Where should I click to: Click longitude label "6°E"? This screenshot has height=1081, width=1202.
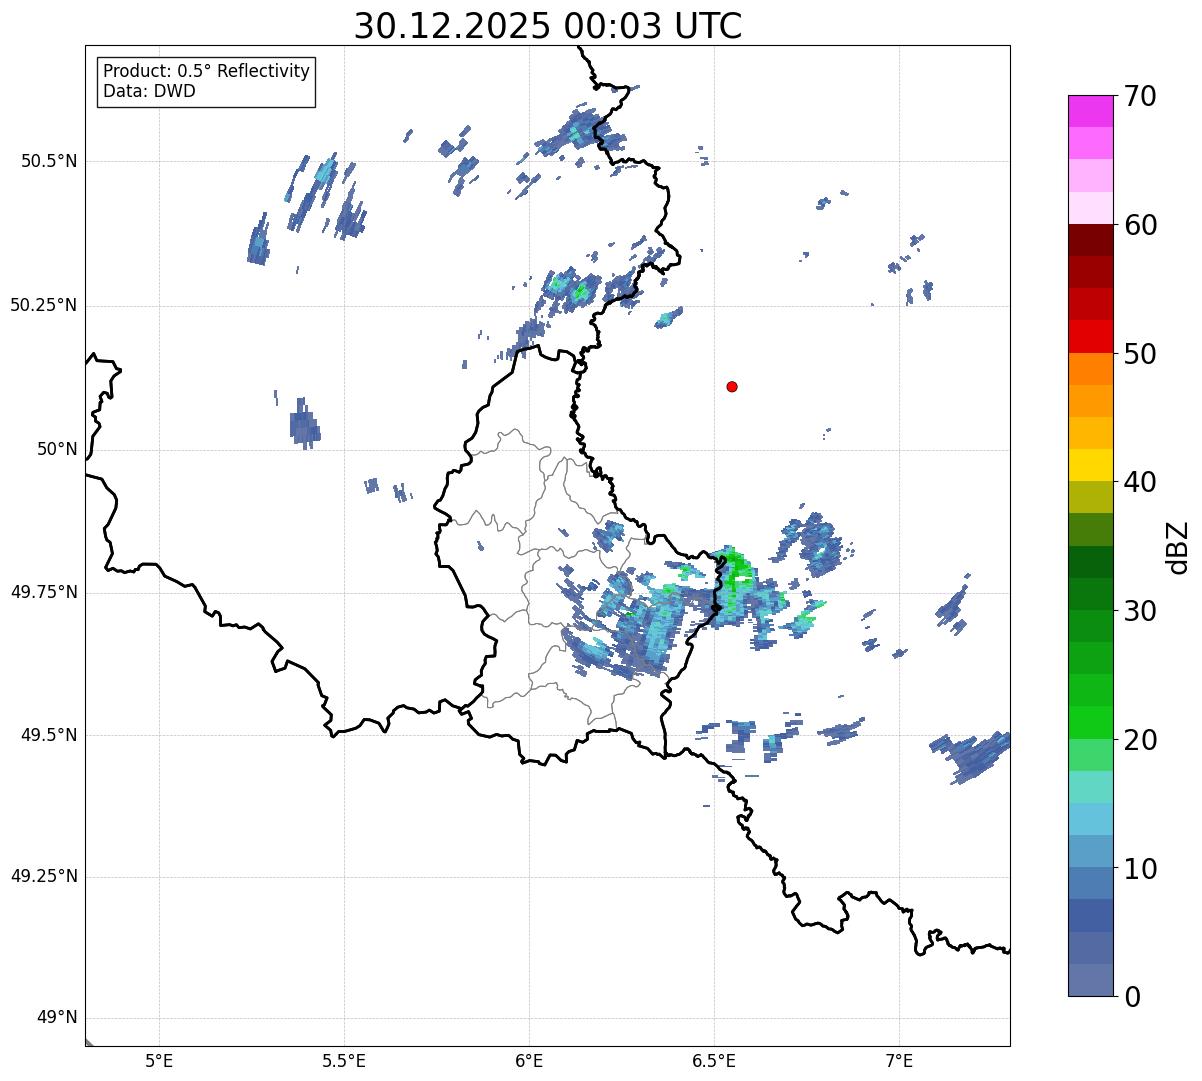529,1061
